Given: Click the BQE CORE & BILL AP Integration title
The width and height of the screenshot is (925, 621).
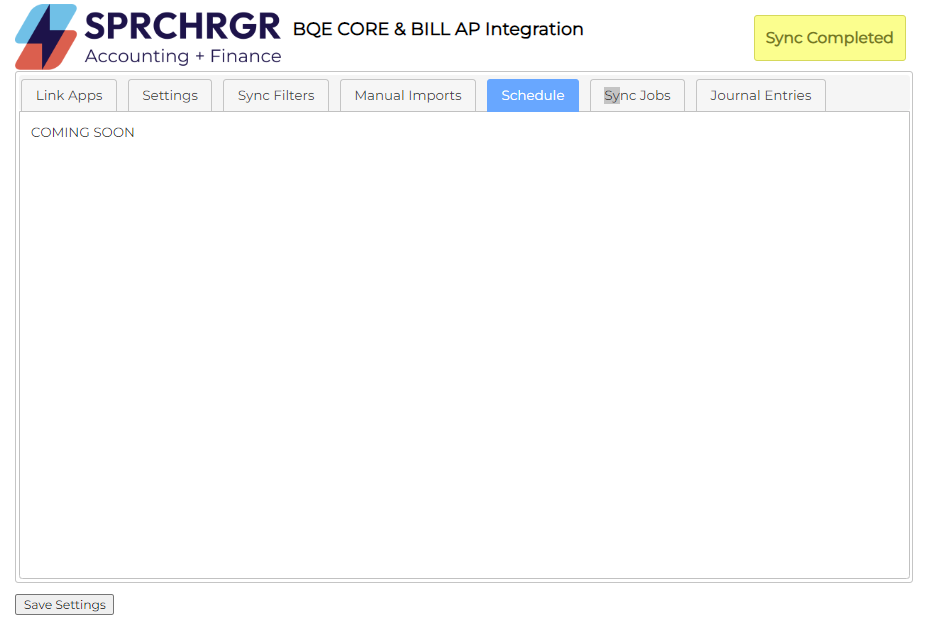Looking at the screenshot, I should 438,29.
